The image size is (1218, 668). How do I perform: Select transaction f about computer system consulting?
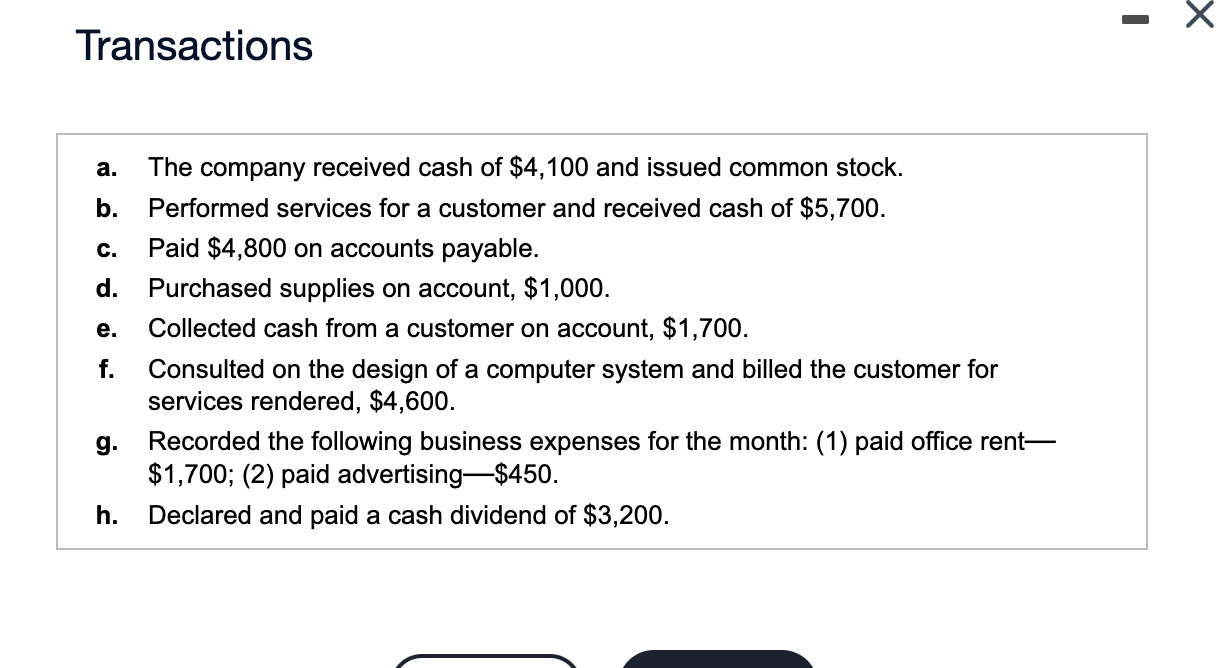coord(570,385)
